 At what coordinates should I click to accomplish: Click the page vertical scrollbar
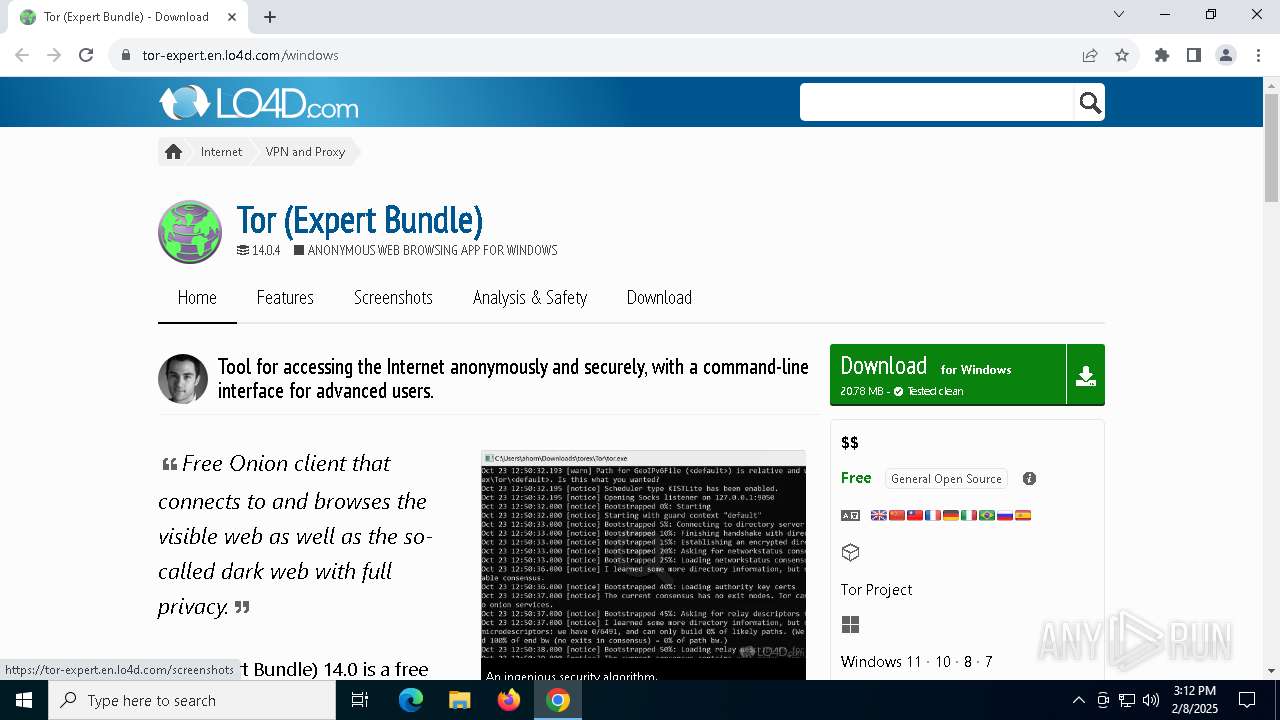(1271, 148)
